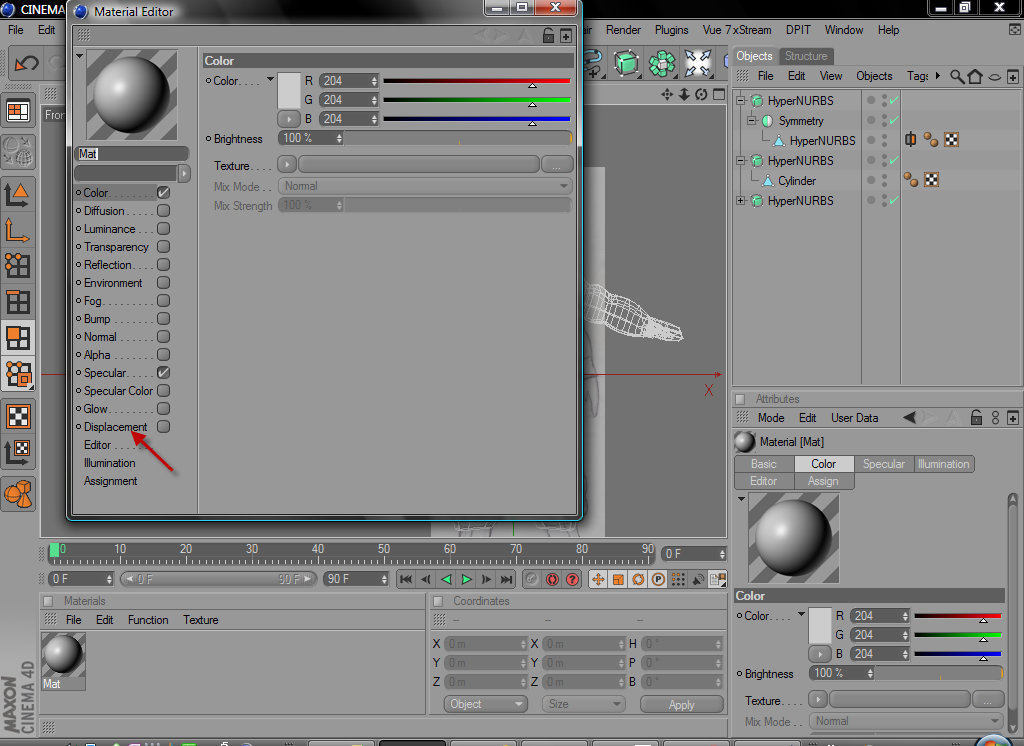Enable the Displacement channel checkbox
1024x746 pixels.
tap(163, 427)
